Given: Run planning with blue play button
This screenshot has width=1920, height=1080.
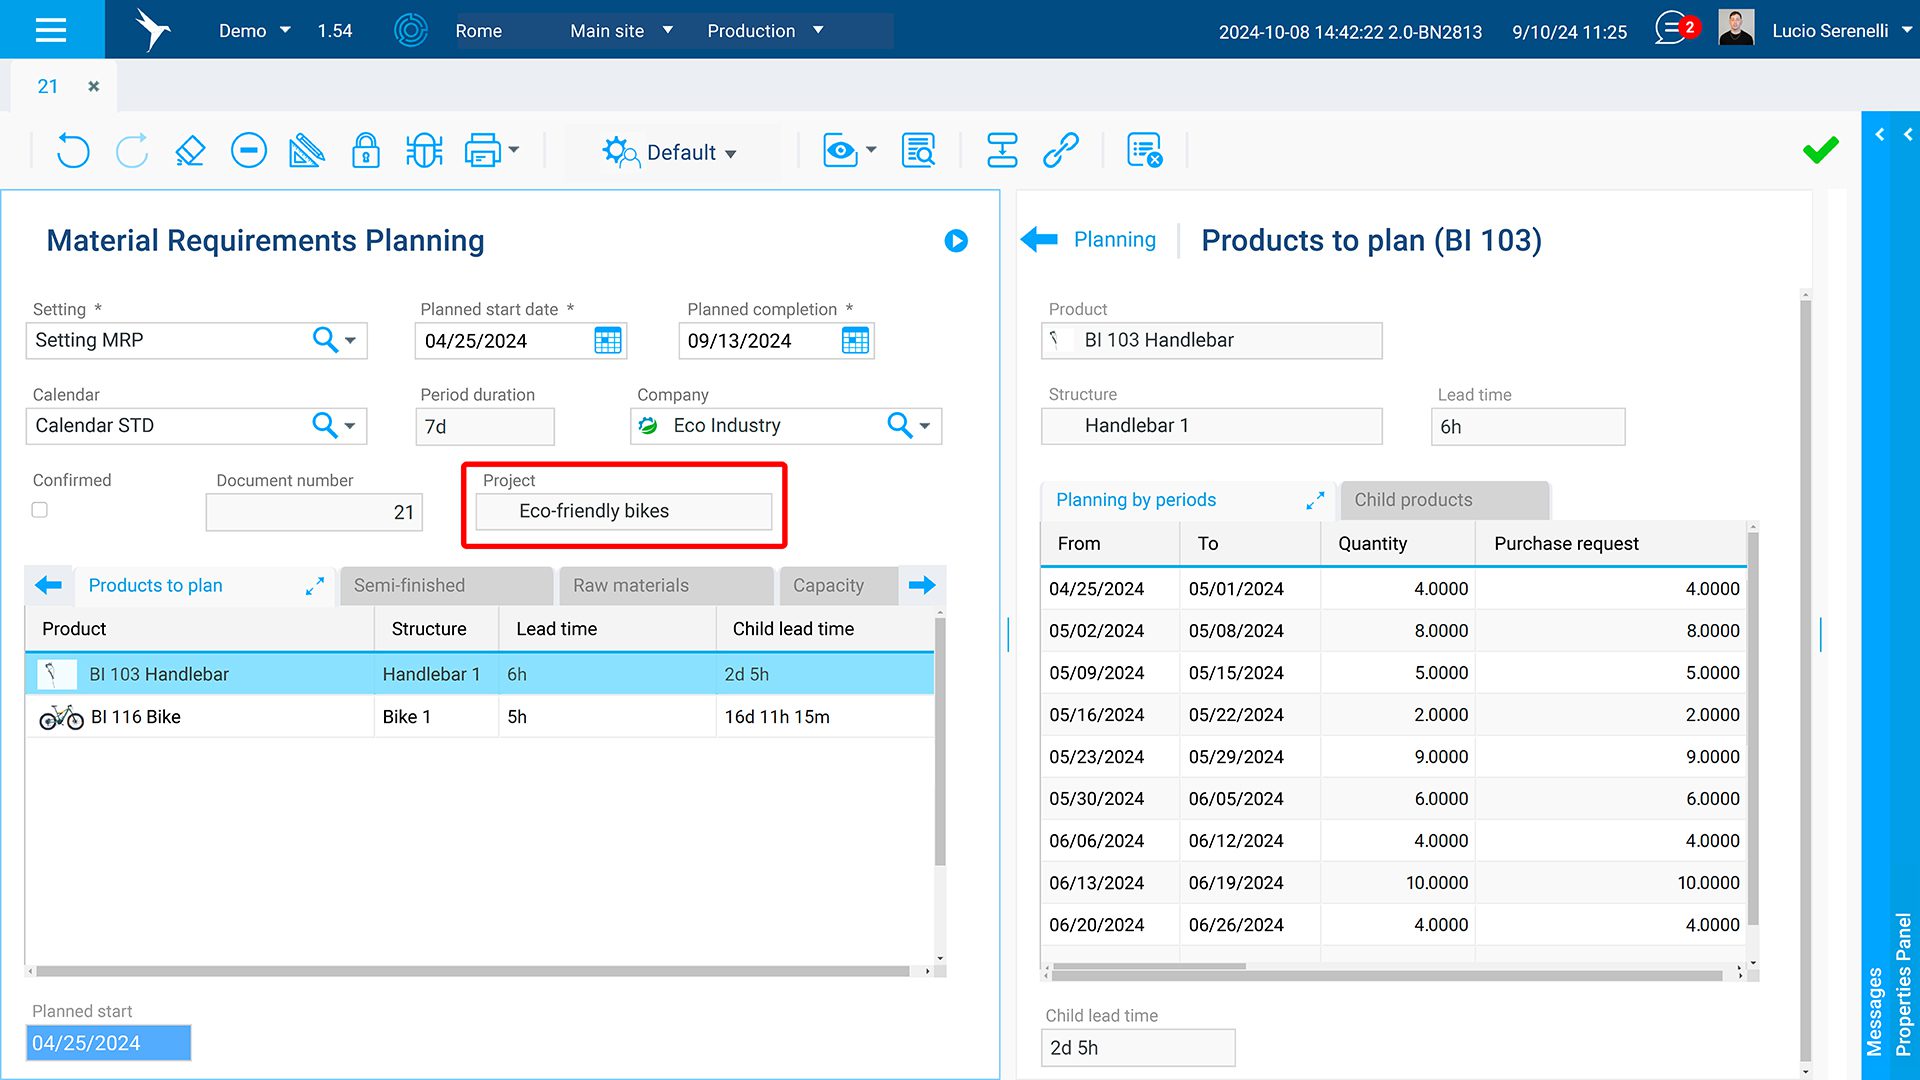Looking at the screenshot, I should [956, 241].
